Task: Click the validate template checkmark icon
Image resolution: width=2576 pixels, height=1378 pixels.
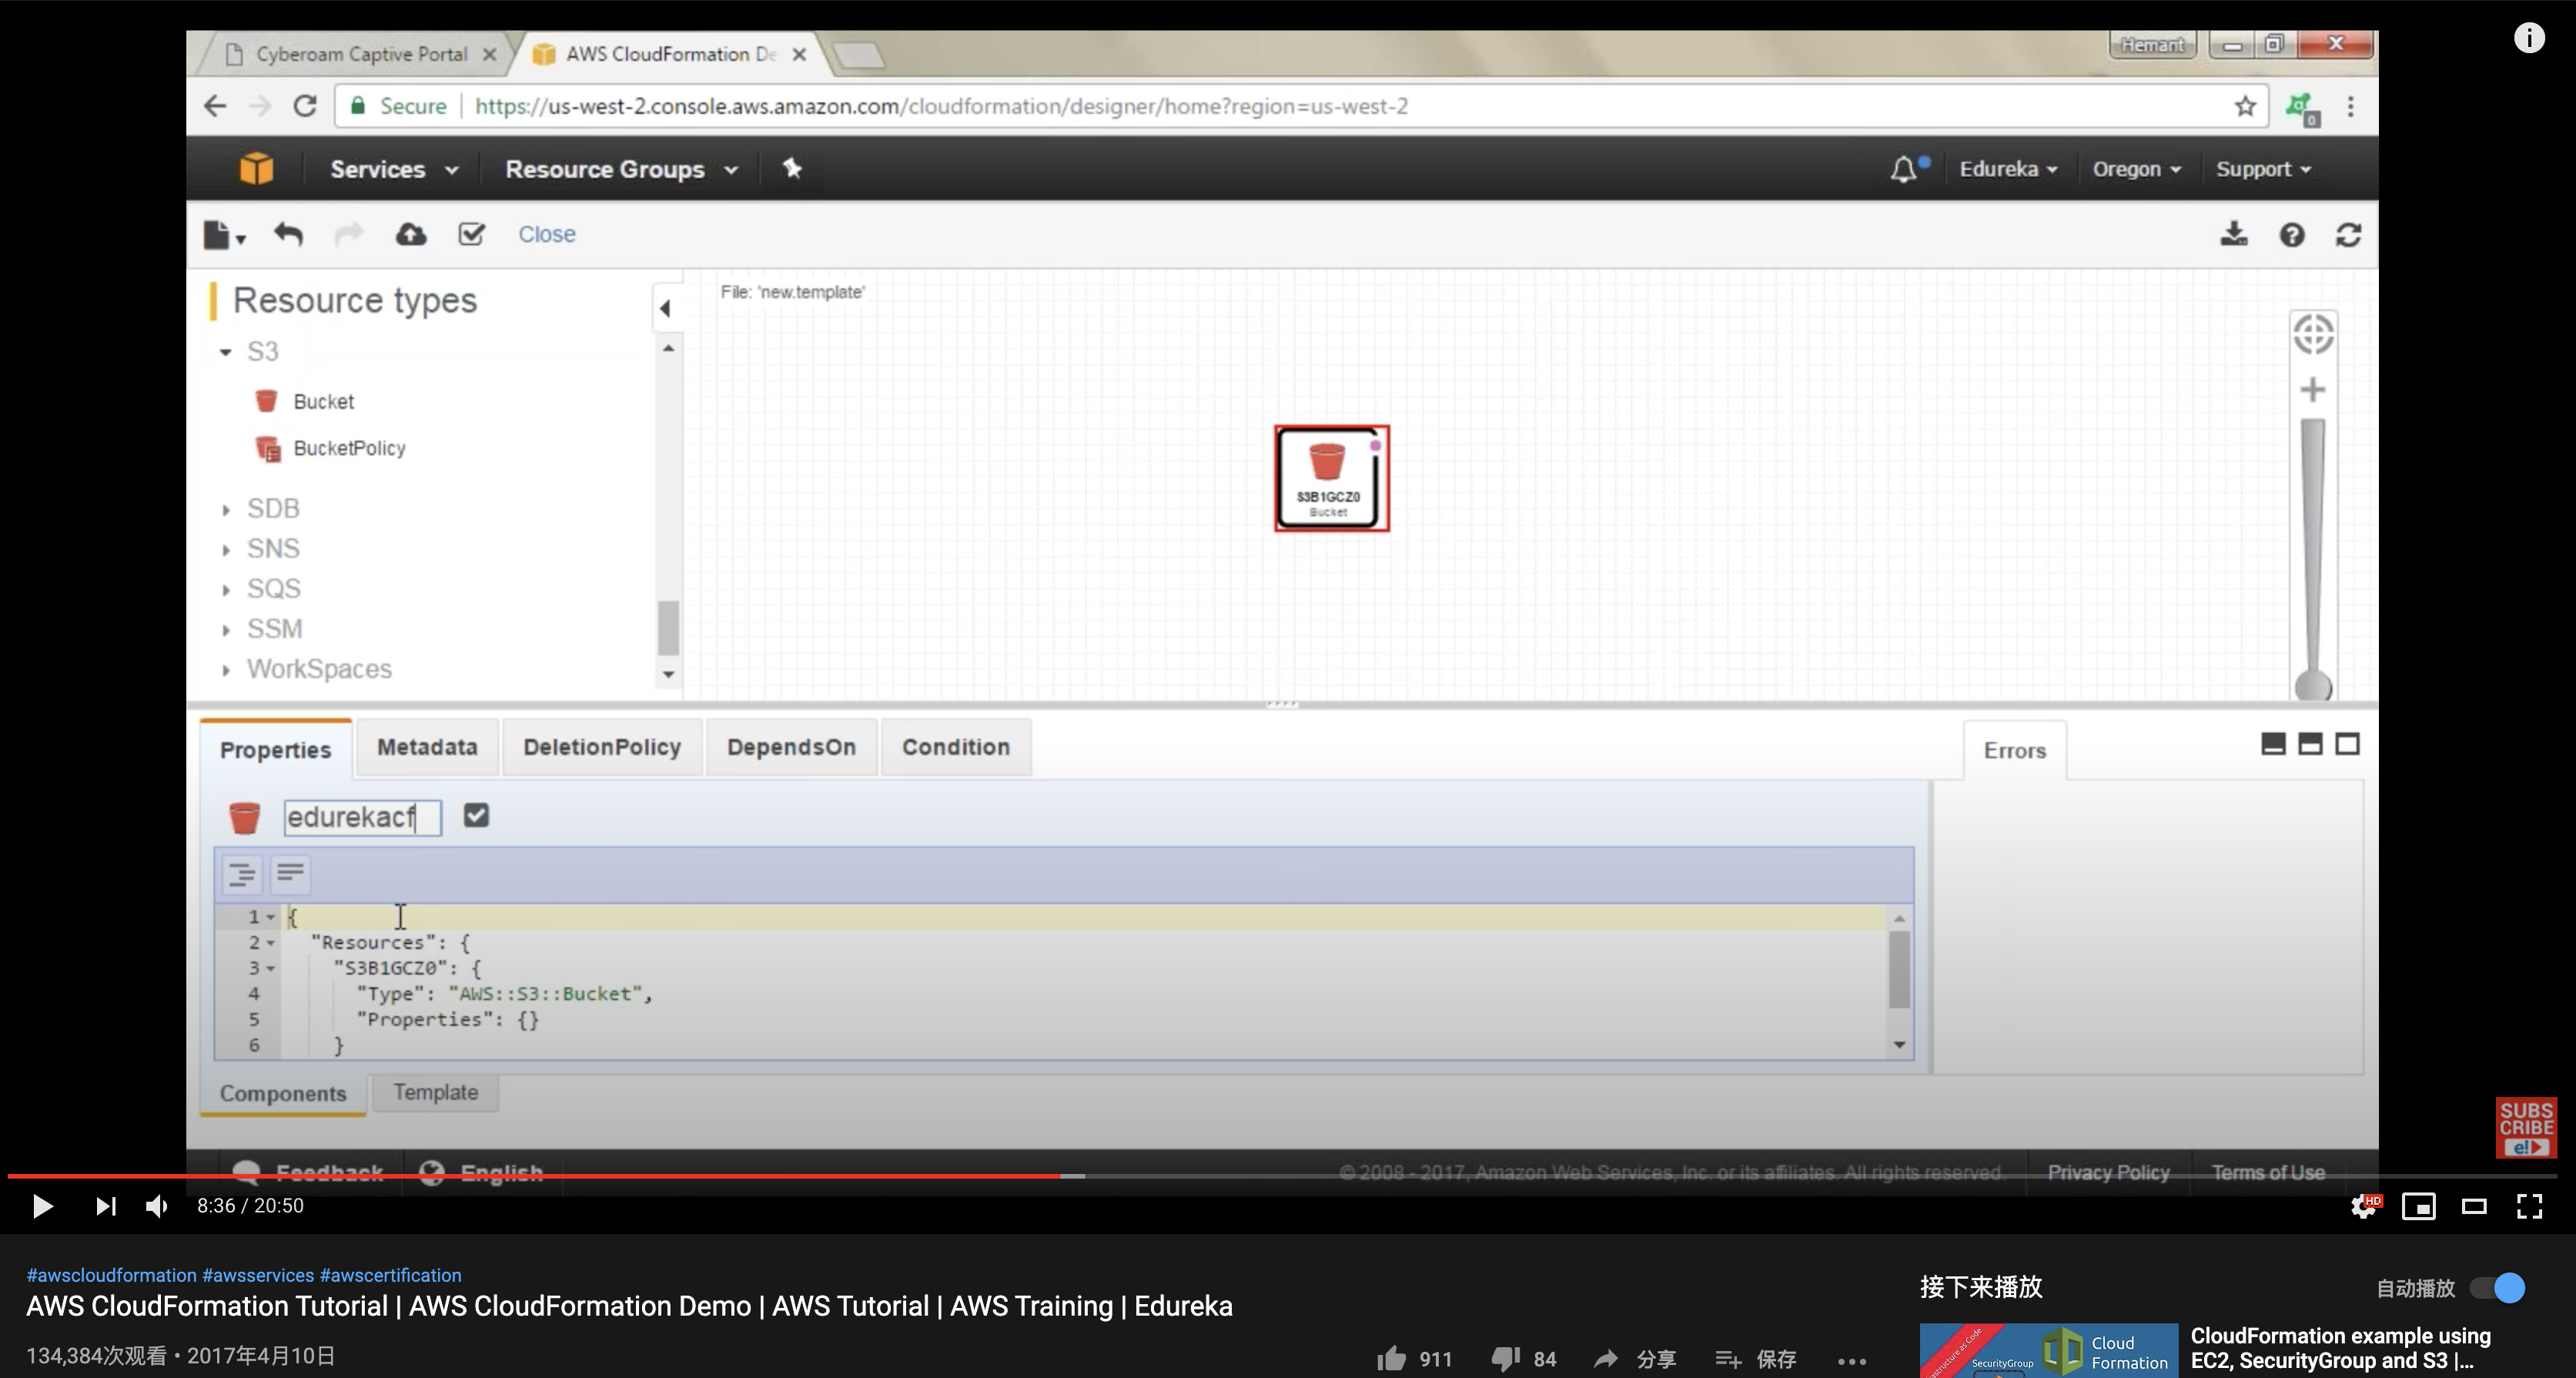Action: (471, 234)
